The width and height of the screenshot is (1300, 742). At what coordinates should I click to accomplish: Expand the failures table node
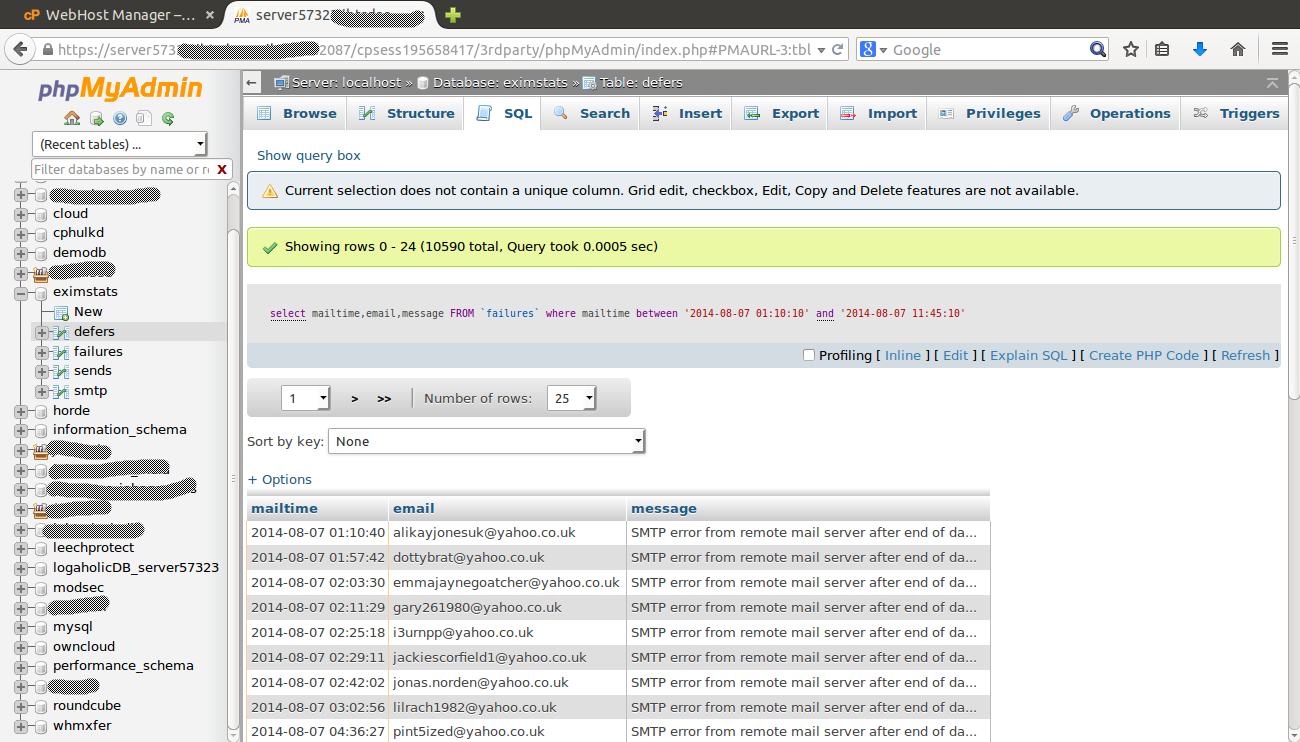[x=41, y=352]
